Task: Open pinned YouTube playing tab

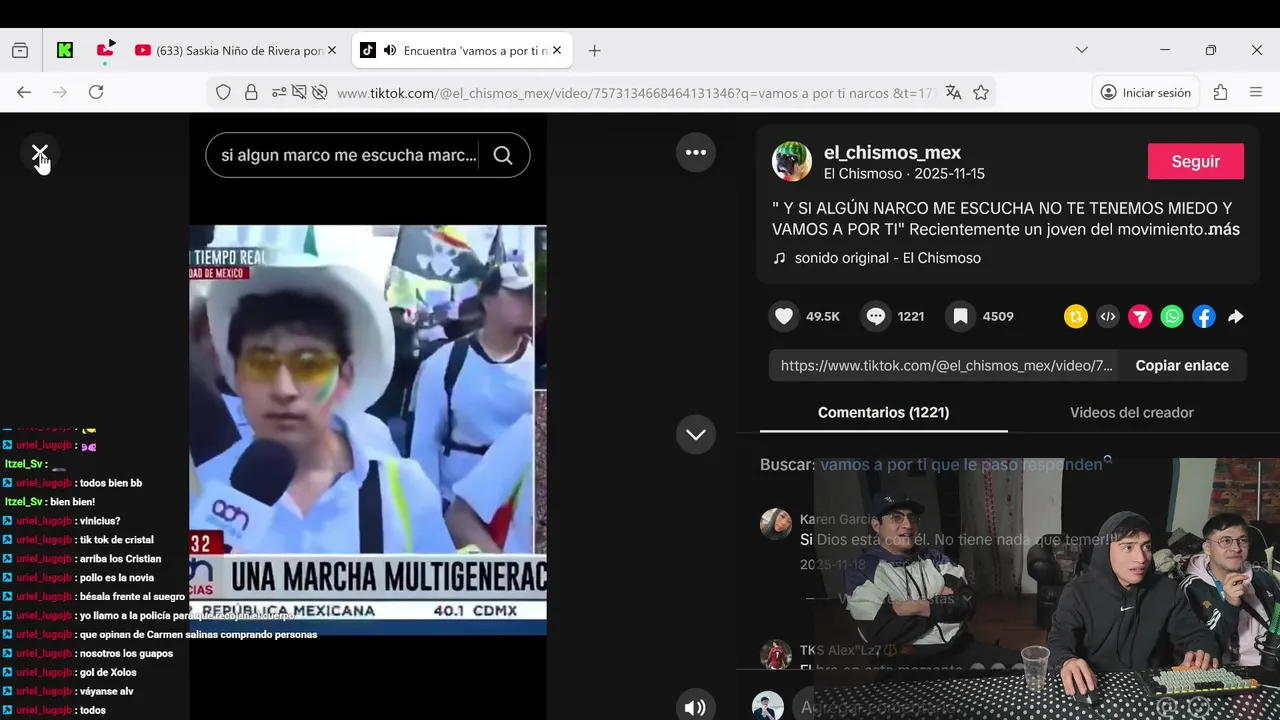Action: 105,50
